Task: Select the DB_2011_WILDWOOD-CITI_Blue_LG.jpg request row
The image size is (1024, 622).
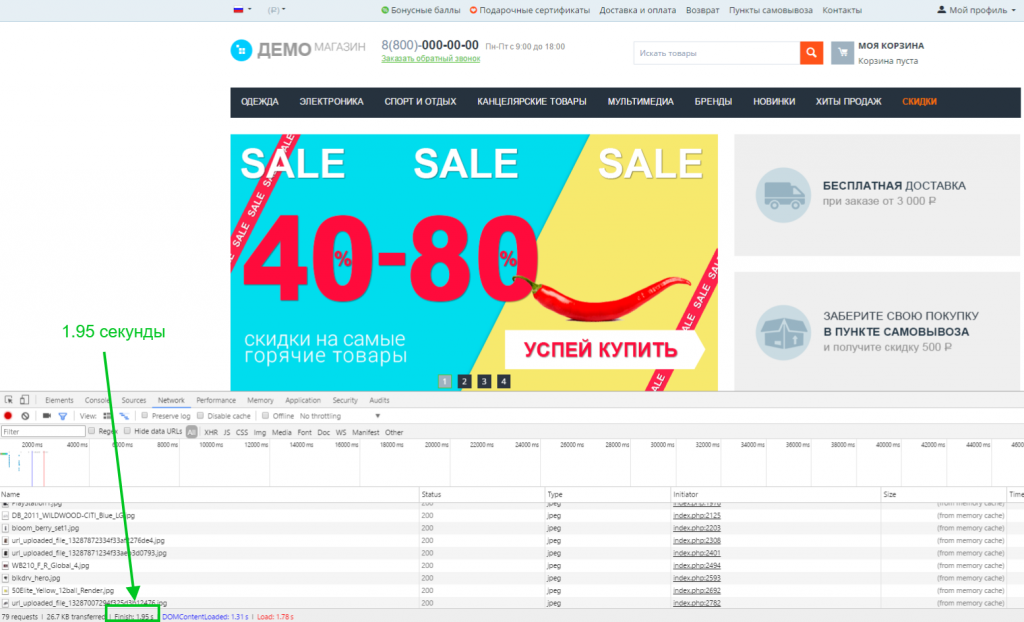Action: tap(512, 516)
